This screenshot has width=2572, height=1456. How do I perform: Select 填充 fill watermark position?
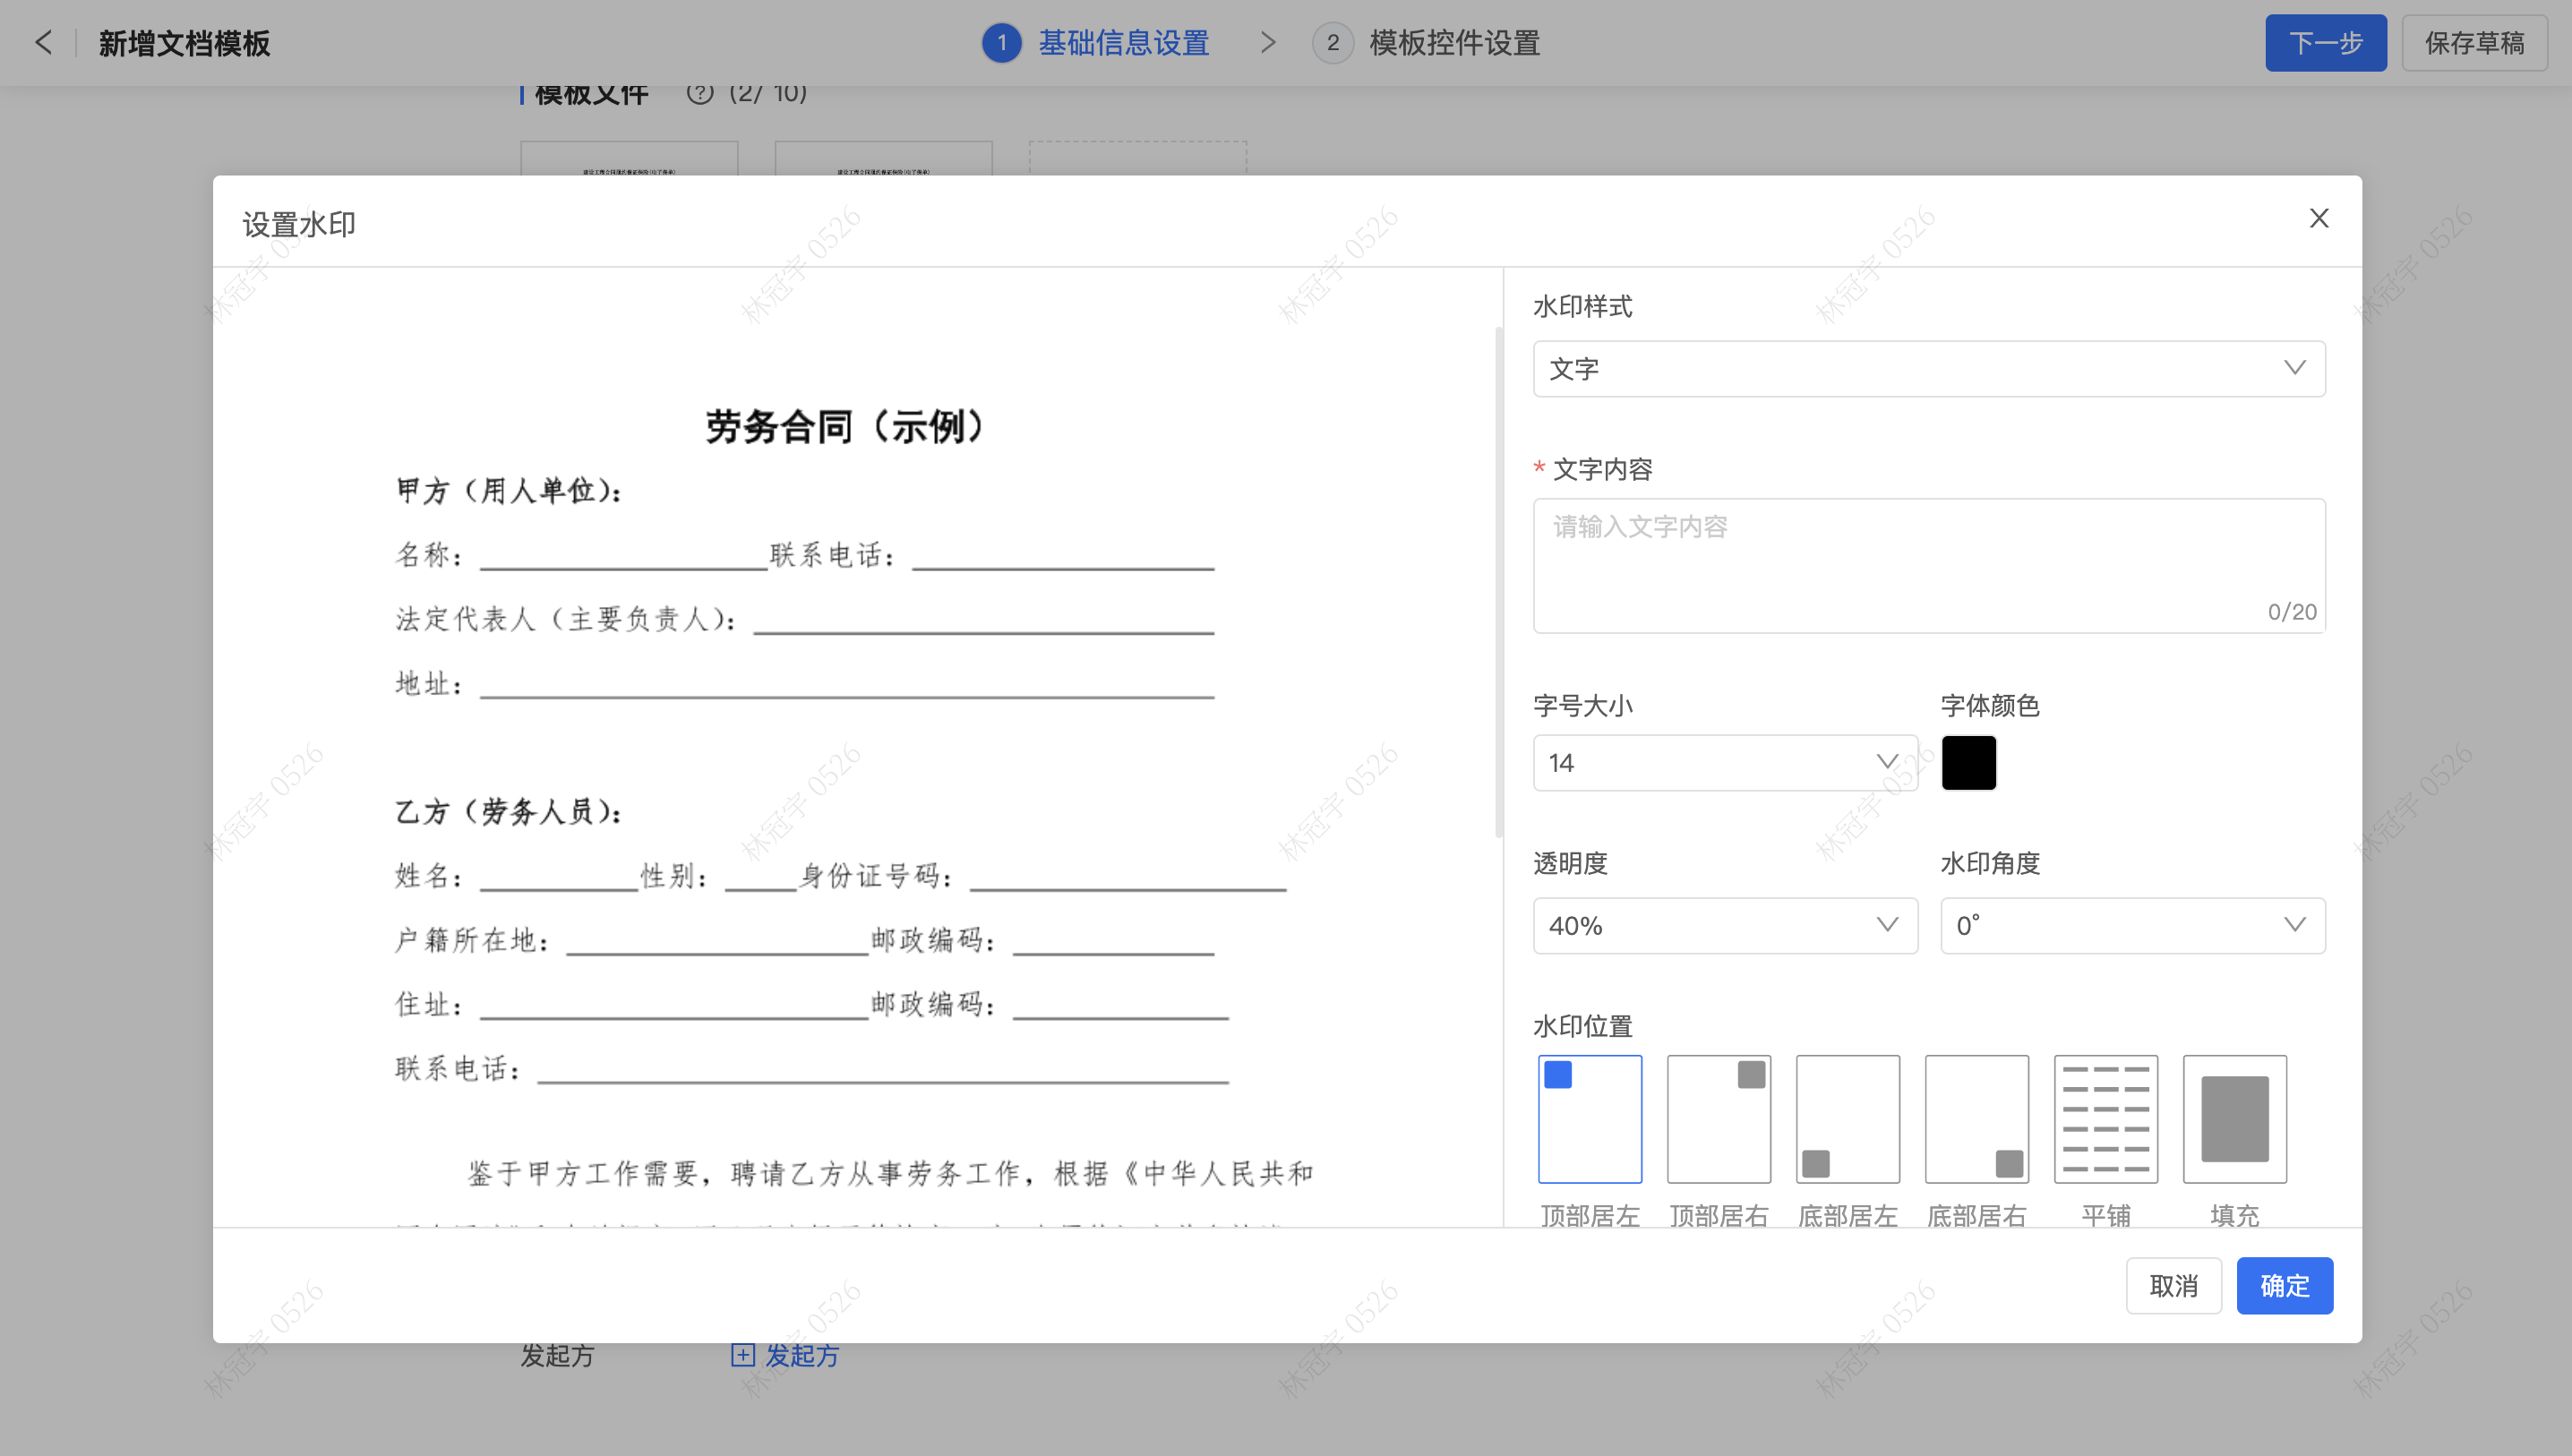click(2235, 1119)
